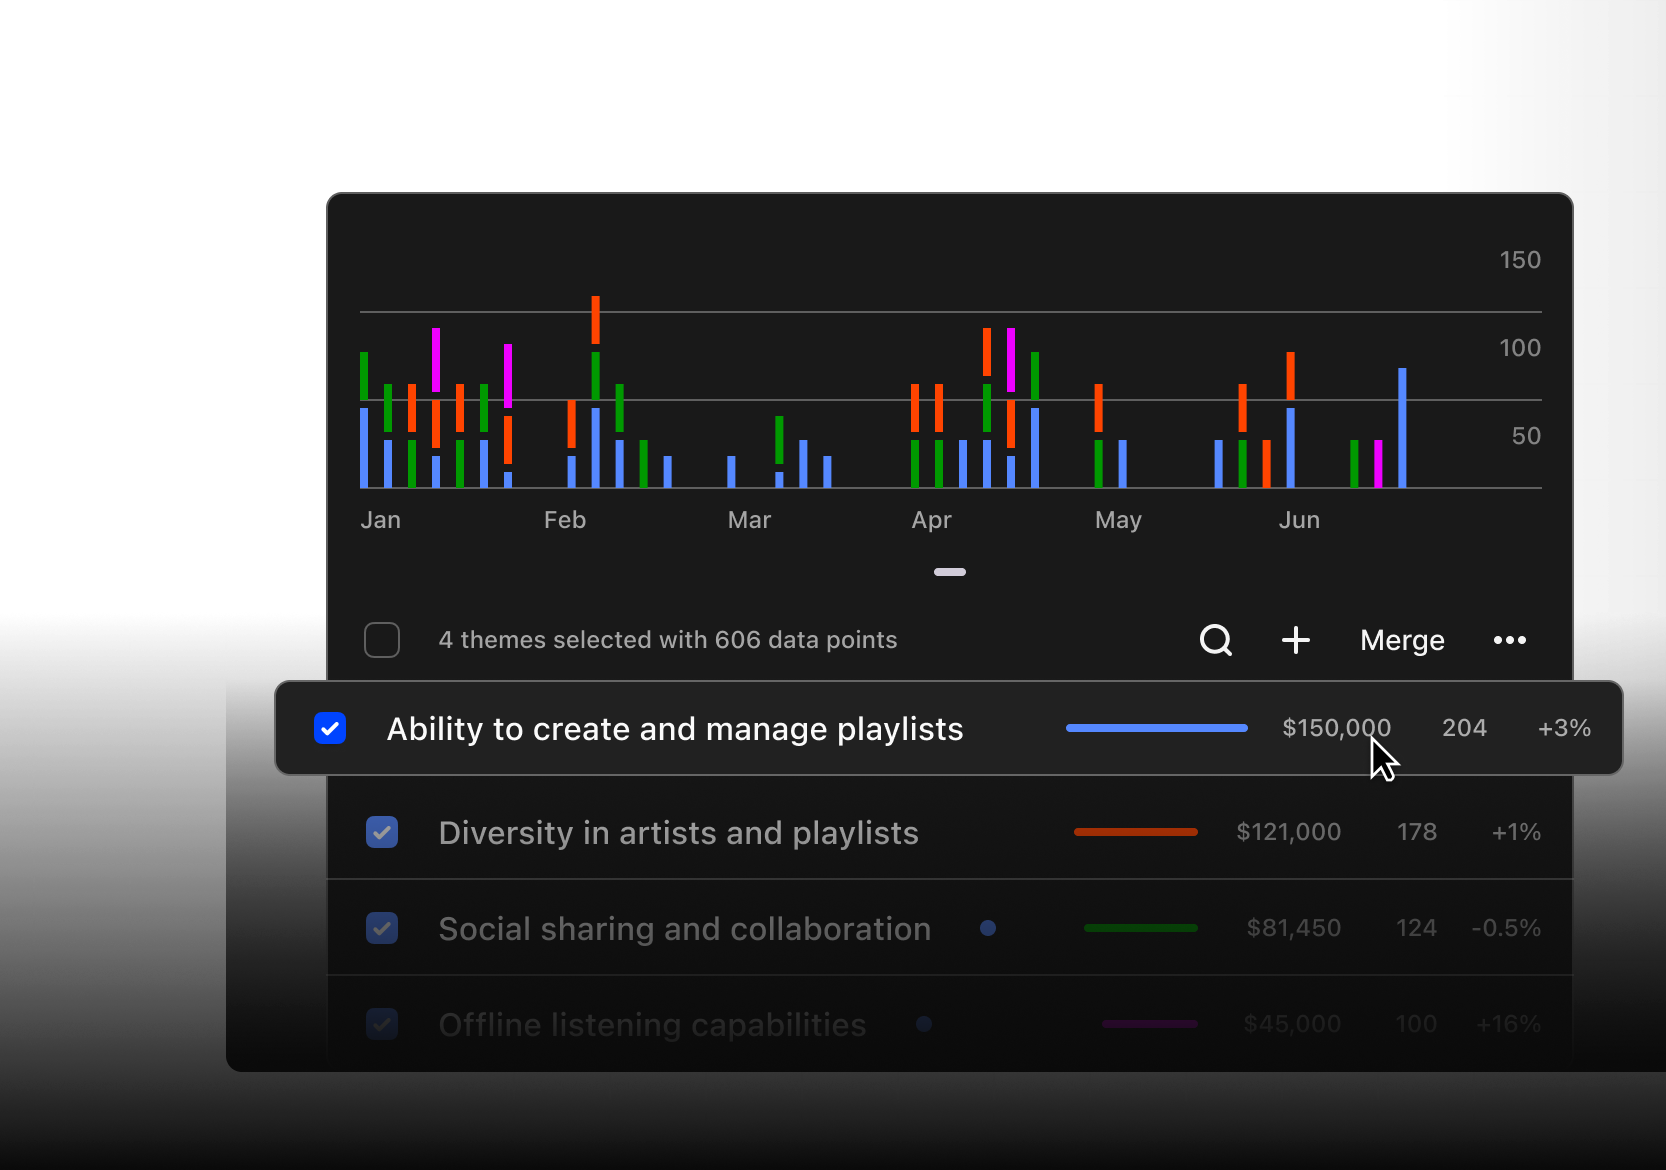Open the search for themes
The width and height of the screenshot is (1666, 1170).
pyautogui.click(x=1215, y=640)
